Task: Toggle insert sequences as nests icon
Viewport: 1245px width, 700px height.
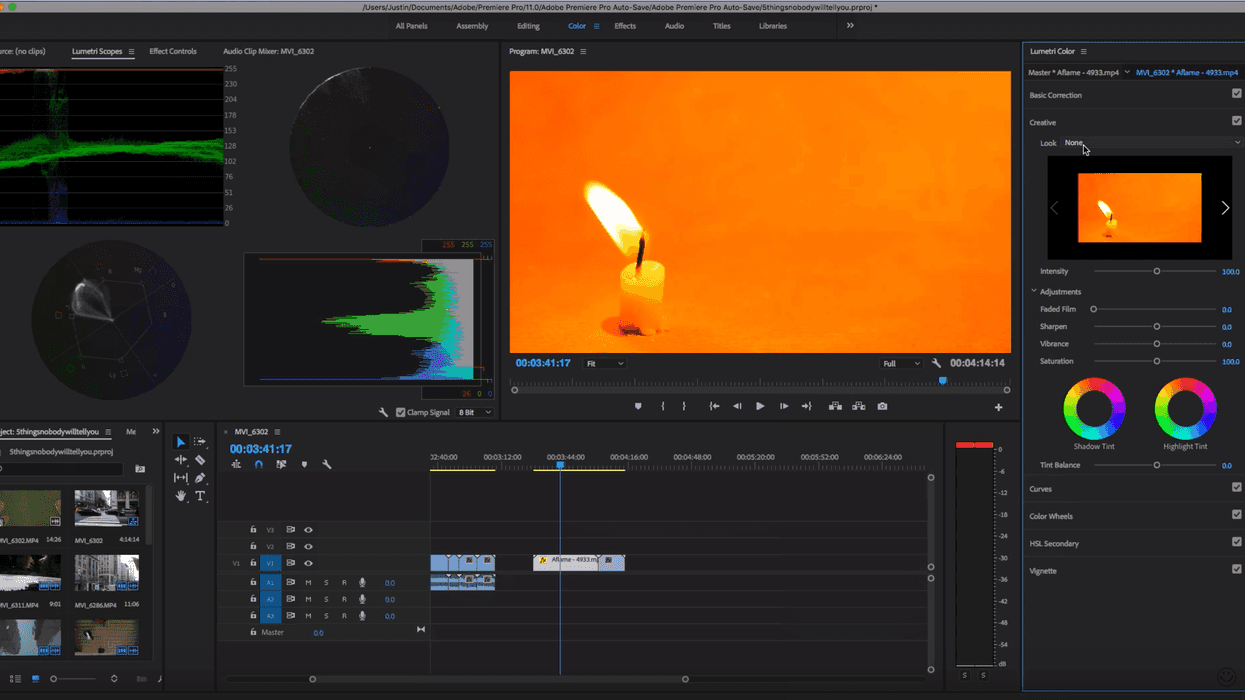Action: (x=237, y=465)
